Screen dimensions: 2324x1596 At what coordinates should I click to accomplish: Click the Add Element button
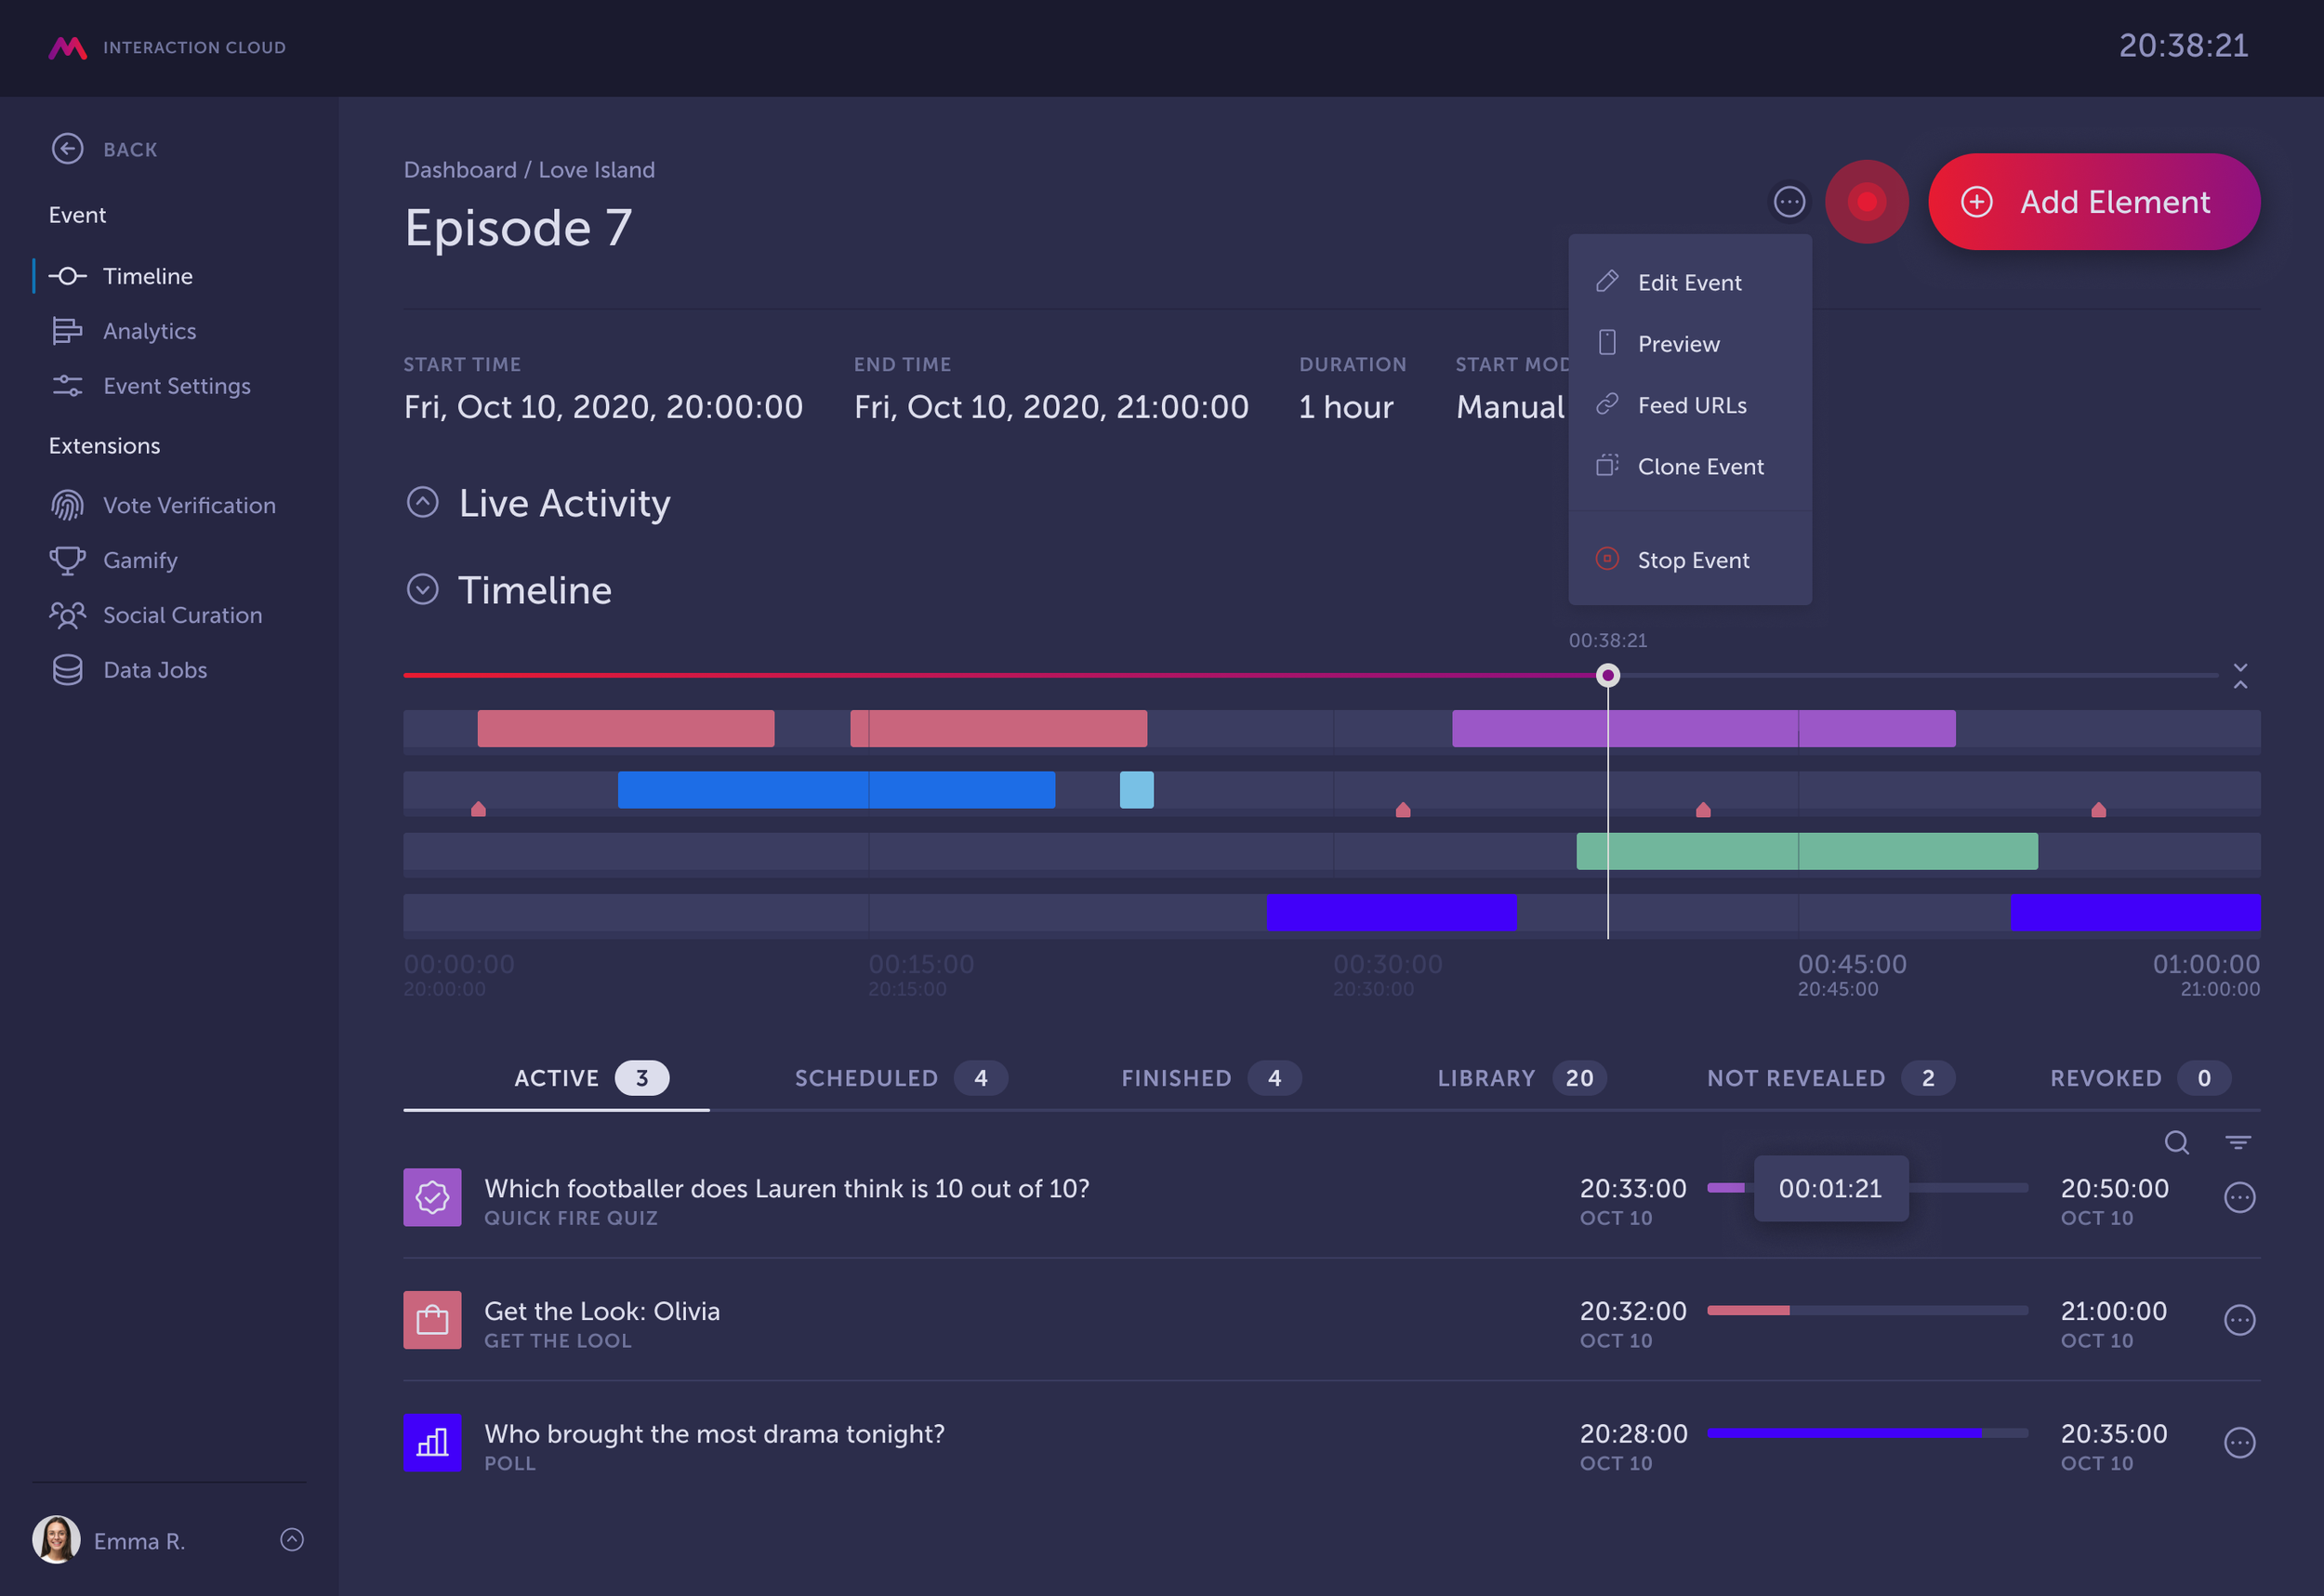click(x=2093, y=202)
